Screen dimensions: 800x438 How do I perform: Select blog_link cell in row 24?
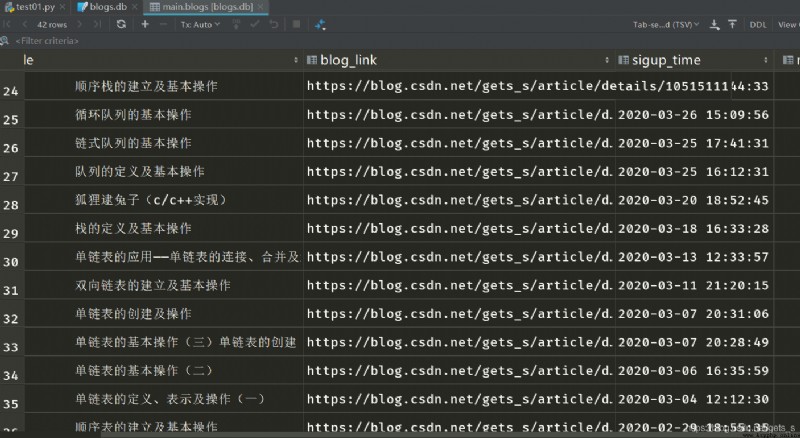point(518,86)
